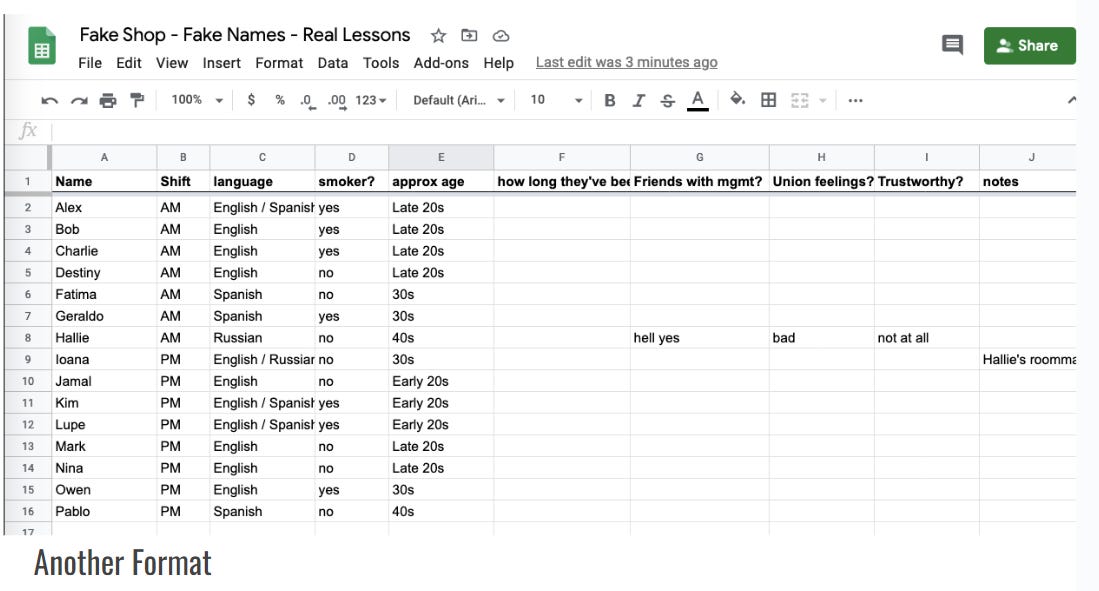1099x591 pixels.
Task: Open the Insert menu
Action: tap(221, 63)
